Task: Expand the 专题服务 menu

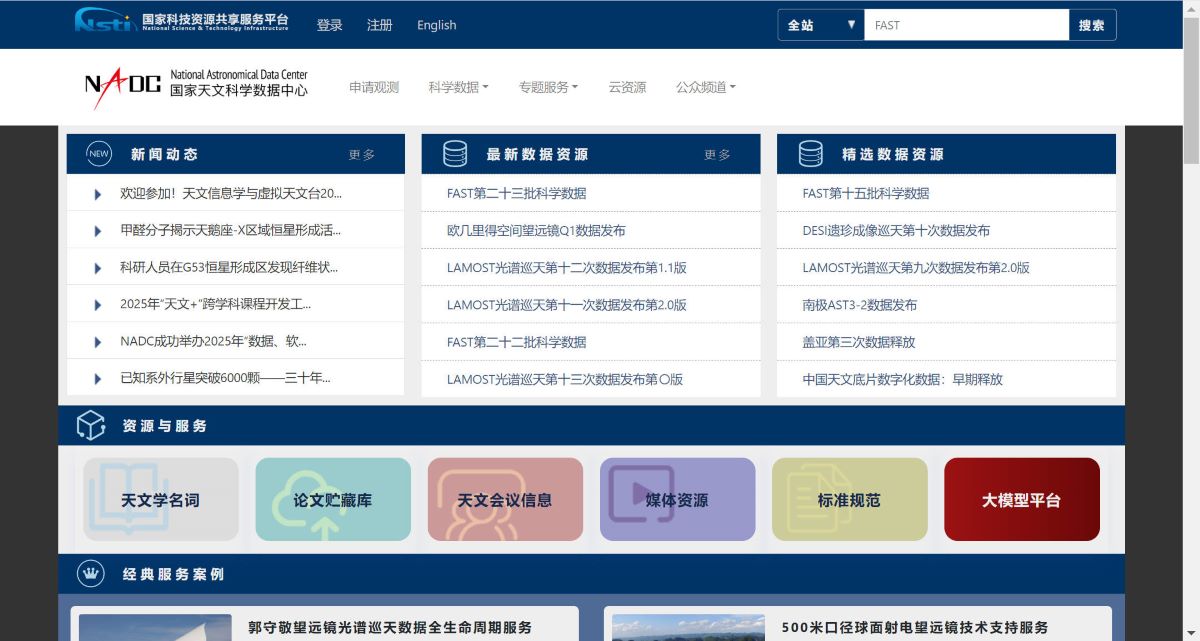Action: (x=548, y=88)
